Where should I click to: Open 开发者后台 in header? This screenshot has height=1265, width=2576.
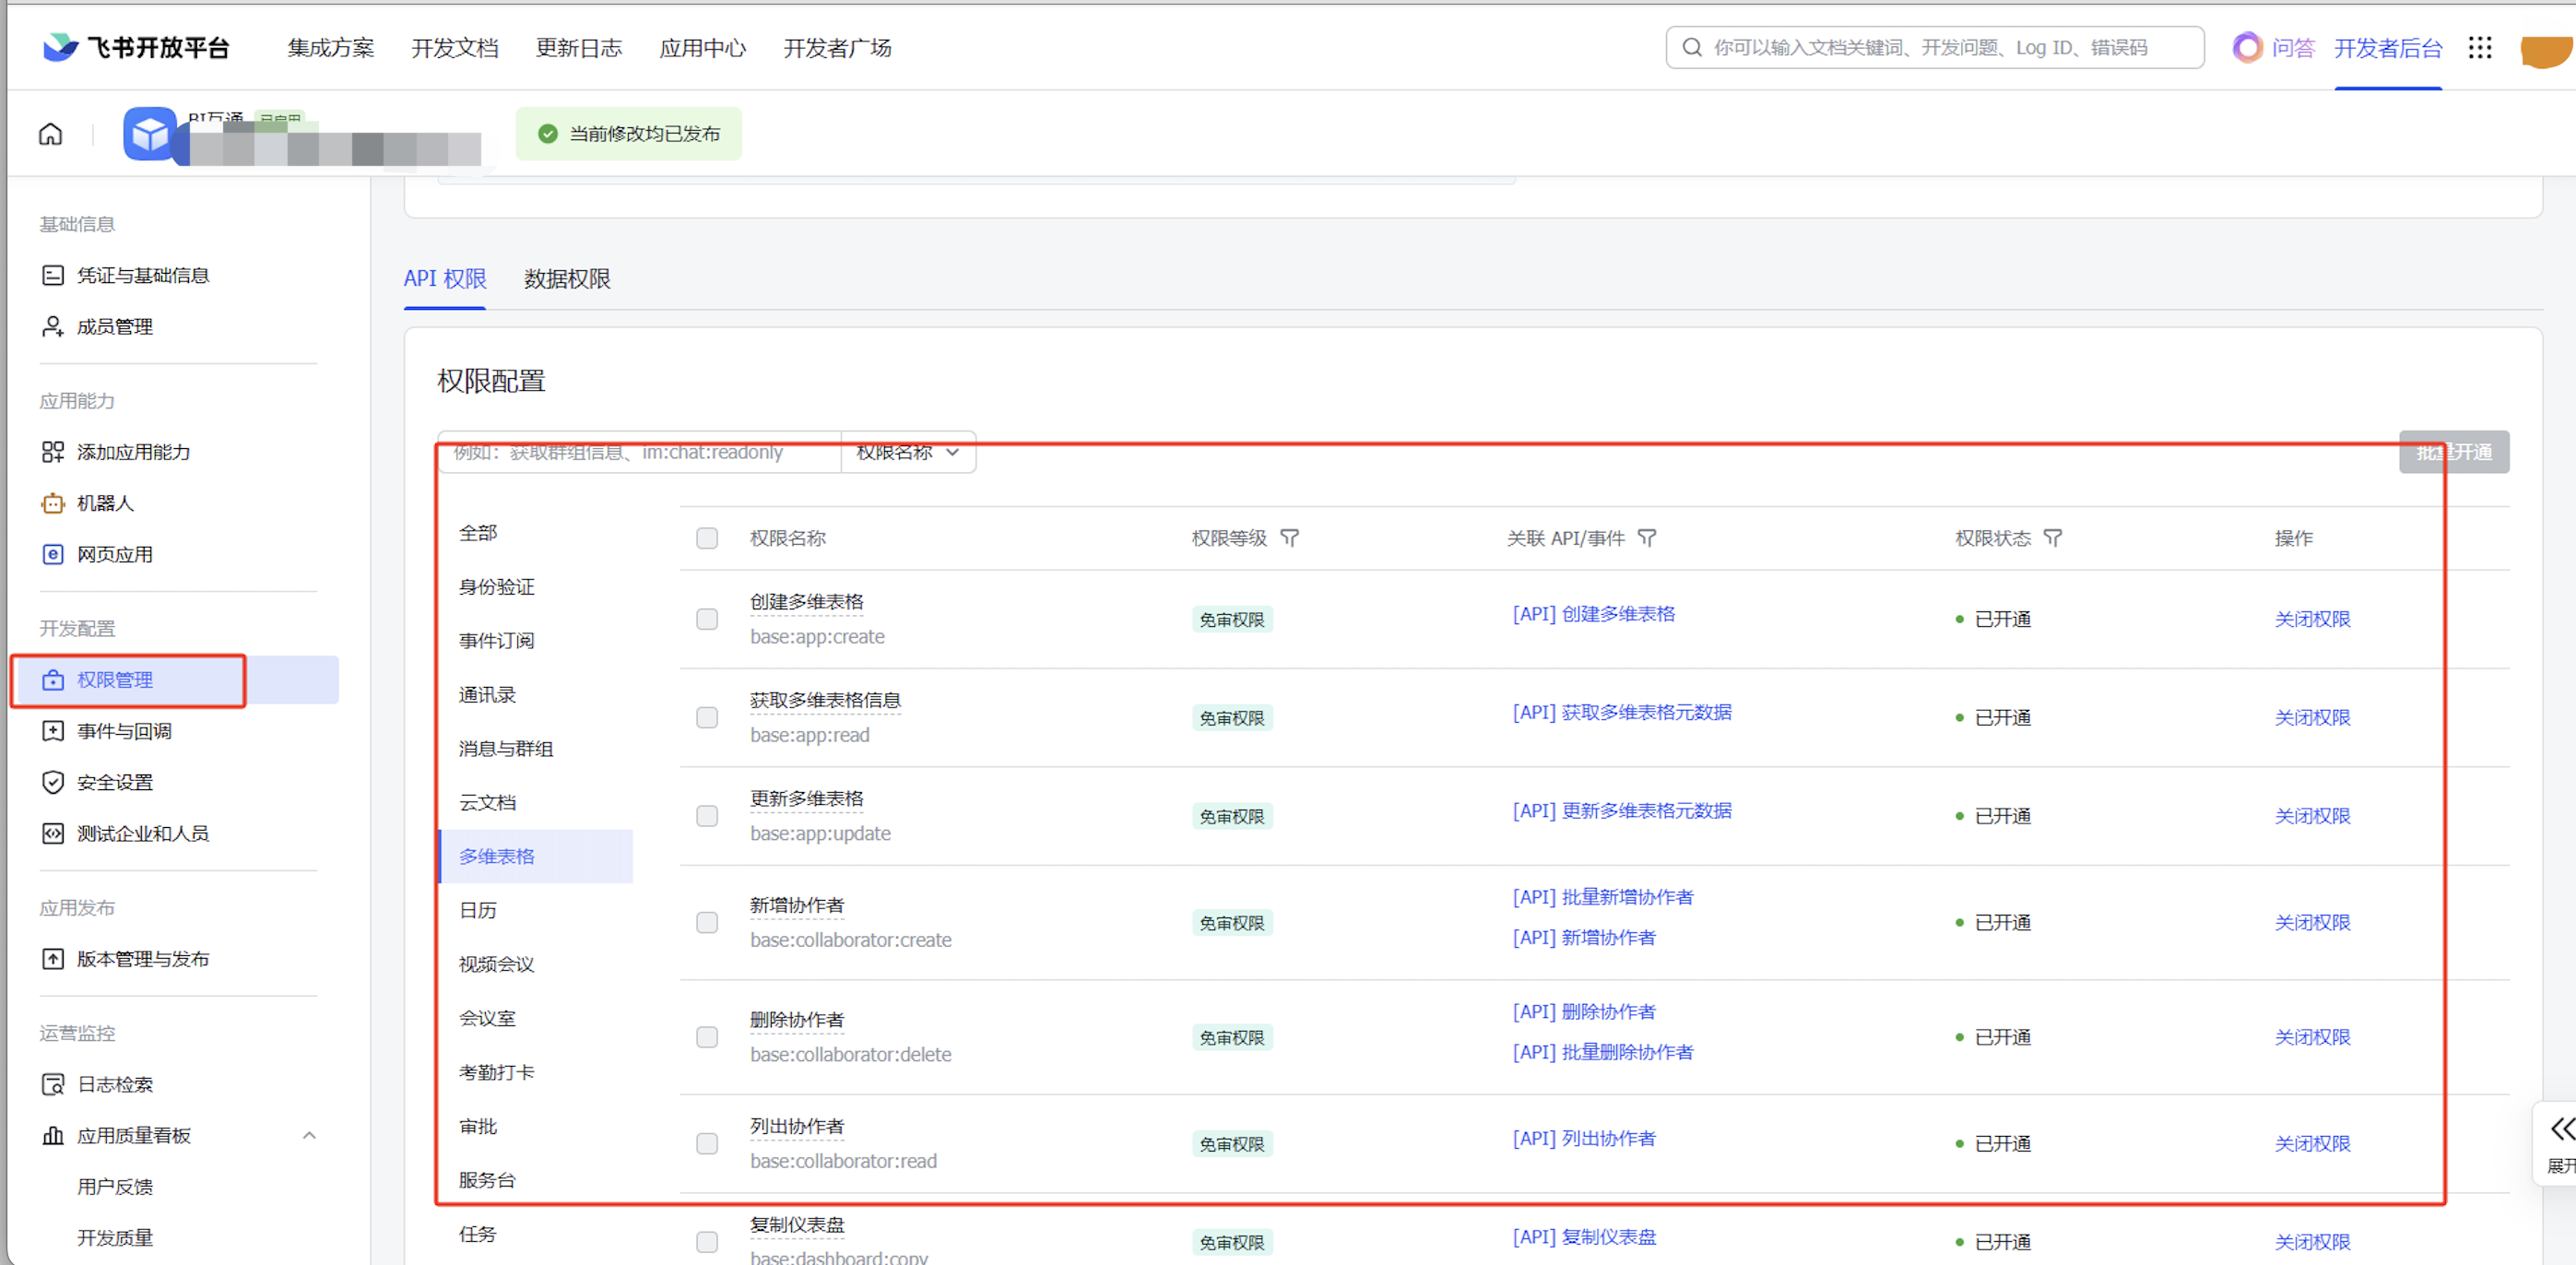[2388, 47]
